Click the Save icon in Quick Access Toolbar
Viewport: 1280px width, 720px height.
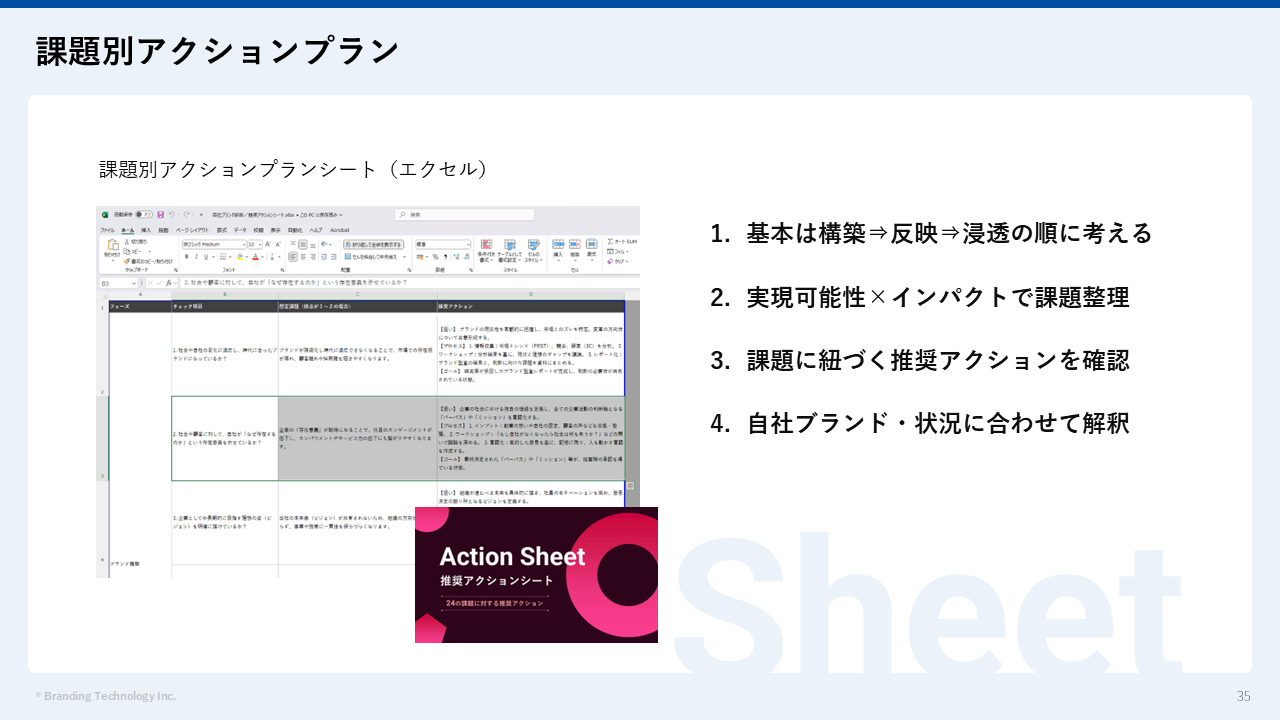point(161,212)
